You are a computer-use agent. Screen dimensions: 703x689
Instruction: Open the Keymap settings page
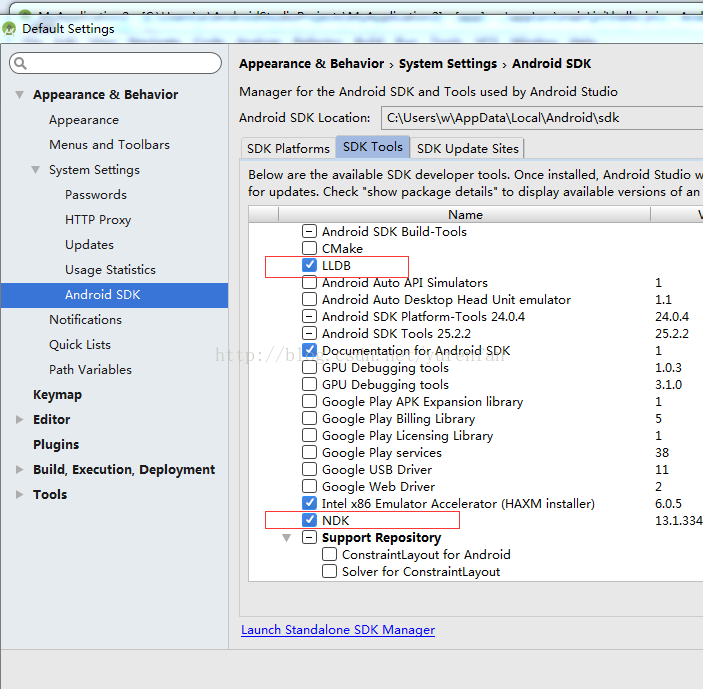(57, 395)
